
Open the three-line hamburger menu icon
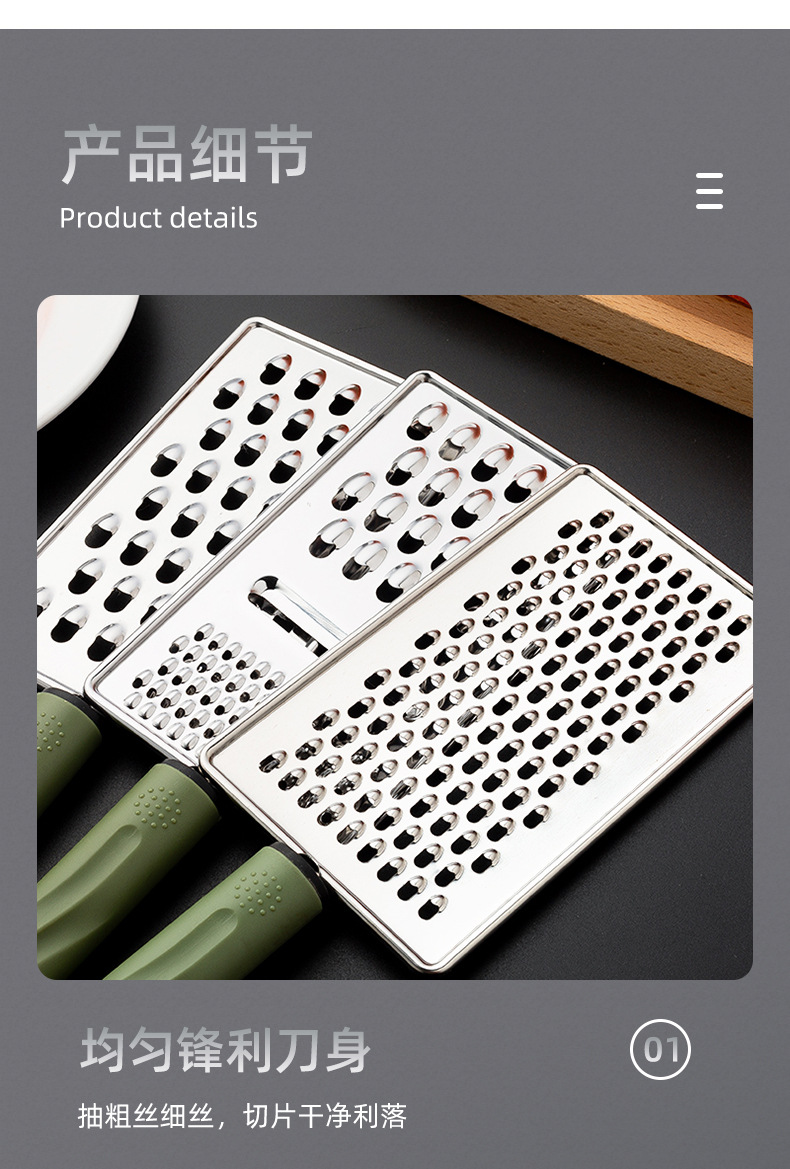pos(709,191)
